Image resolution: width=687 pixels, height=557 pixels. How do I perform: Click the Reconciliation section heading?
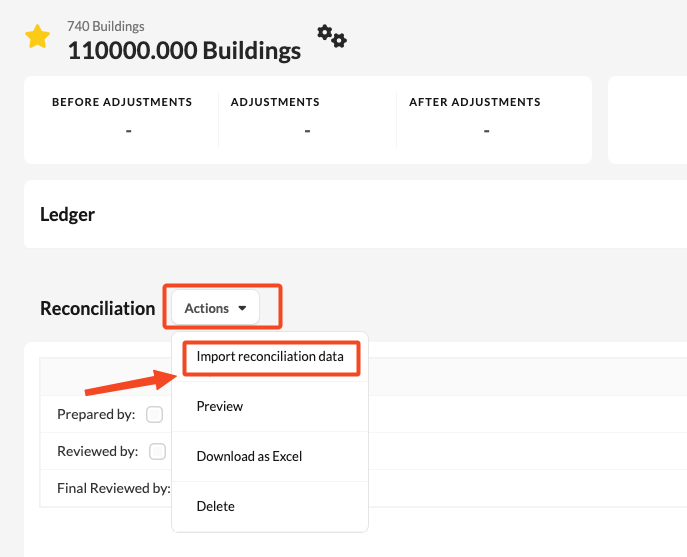point(98,308)
